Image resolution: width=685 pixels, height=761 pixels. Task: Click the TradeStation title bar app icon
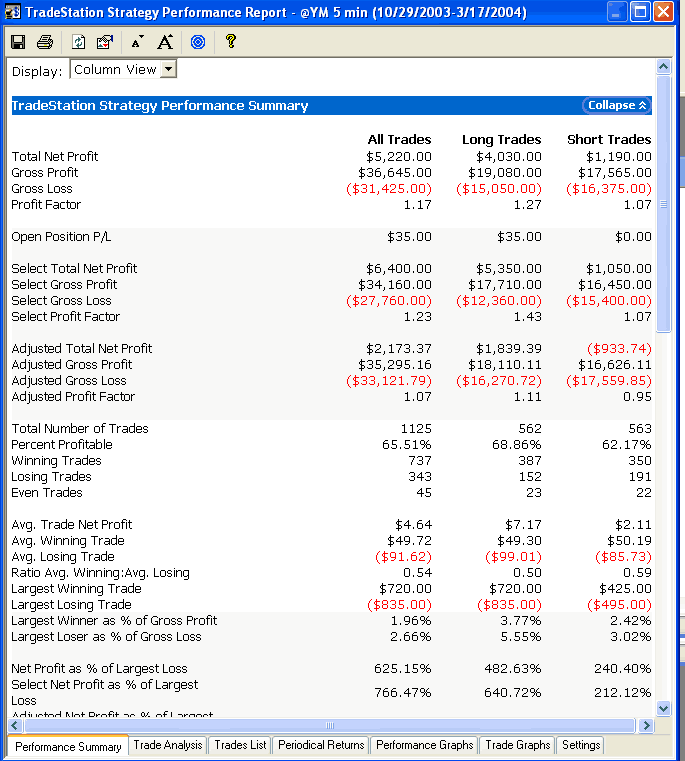tap(13, 12)
